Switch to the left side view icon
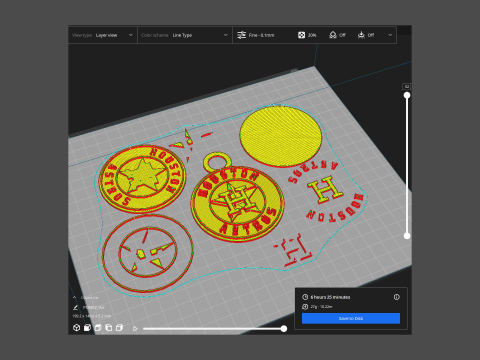 pos(109,328)
